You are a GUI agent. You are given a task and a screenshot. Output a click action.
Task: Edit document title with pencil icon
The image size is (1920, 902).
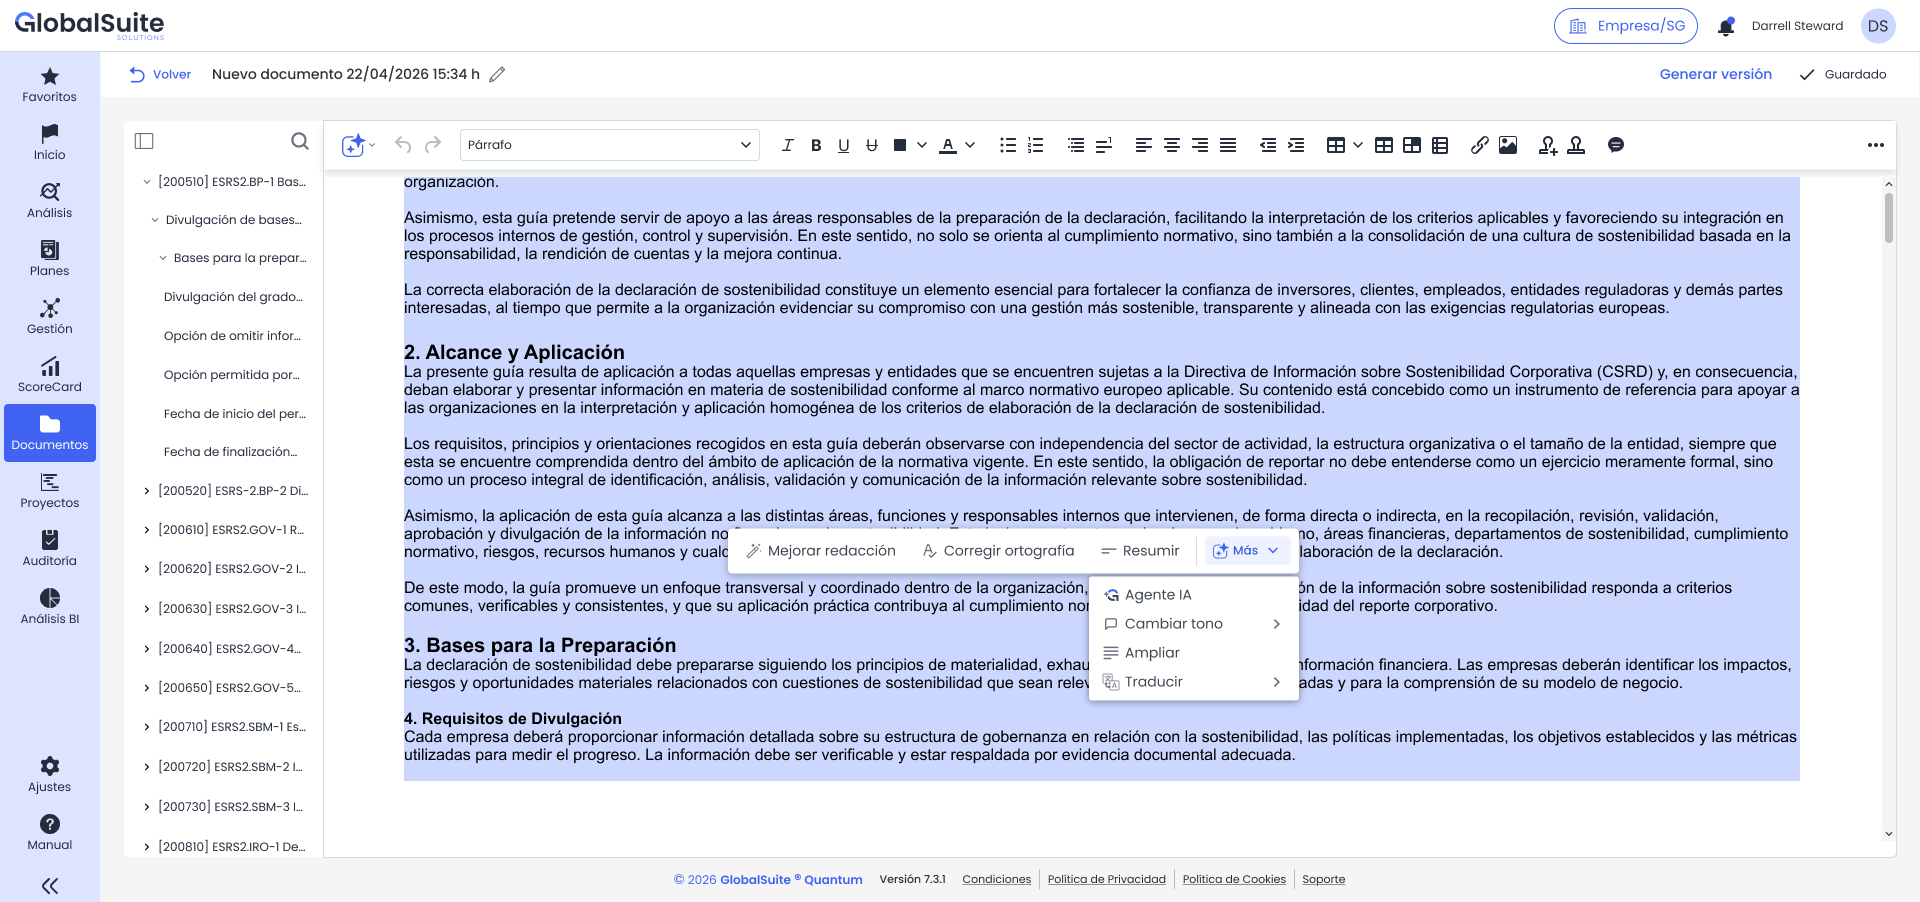(x=497, y=74)
